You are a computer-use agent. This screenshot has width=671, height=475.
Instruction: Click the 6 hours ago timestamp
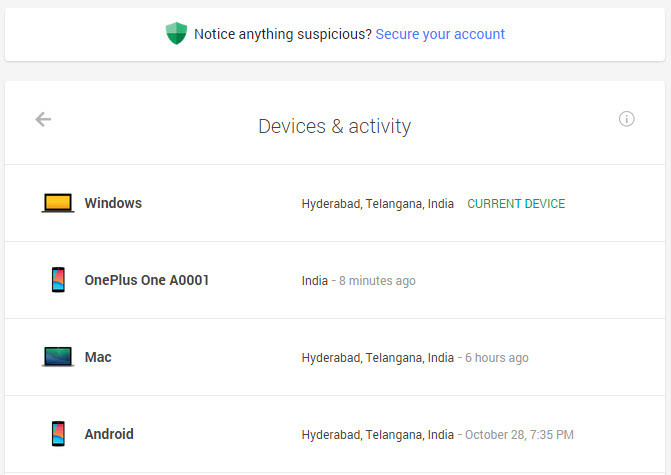[x=497, y=358]
